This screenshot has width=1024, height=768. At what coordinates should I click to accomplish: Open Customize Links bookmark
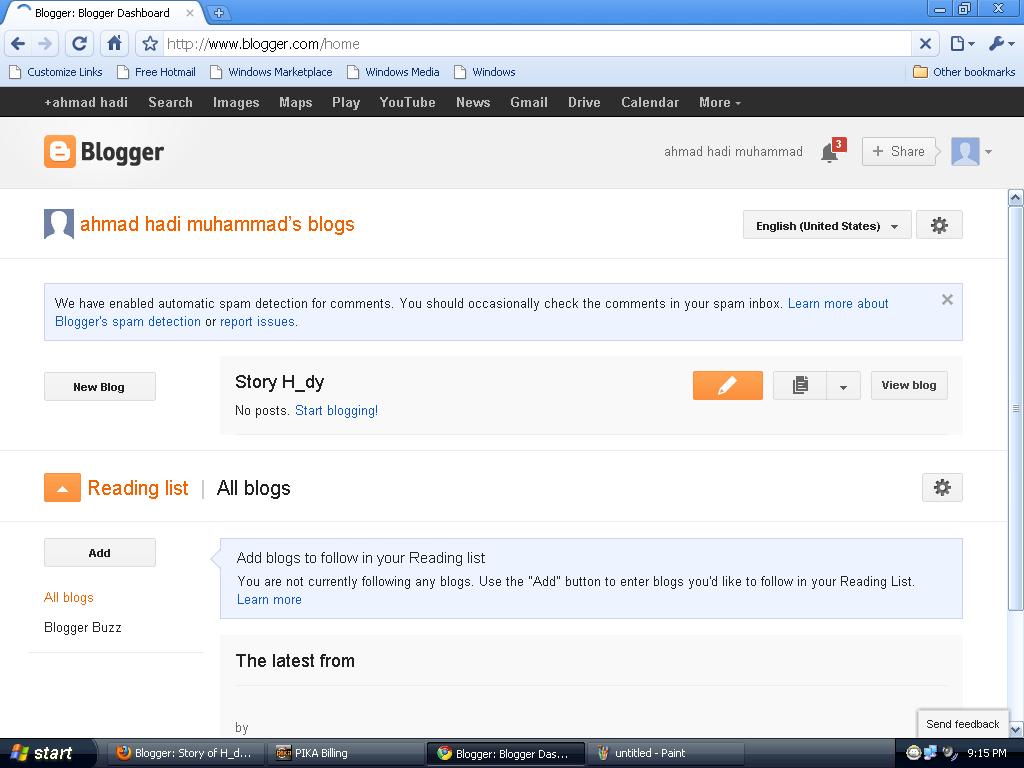[x=56, y=72]
